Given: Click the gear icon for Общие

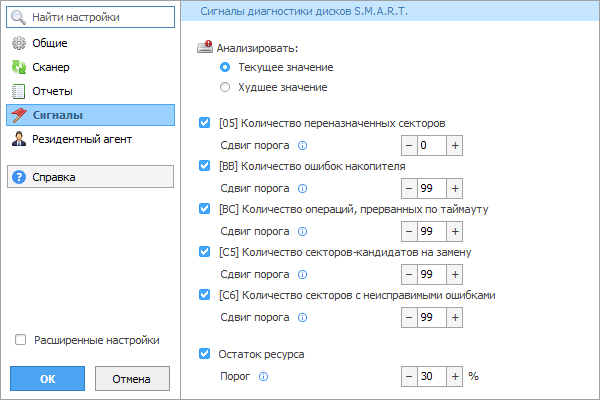Looking at the screenshot, I should point(19,43).
